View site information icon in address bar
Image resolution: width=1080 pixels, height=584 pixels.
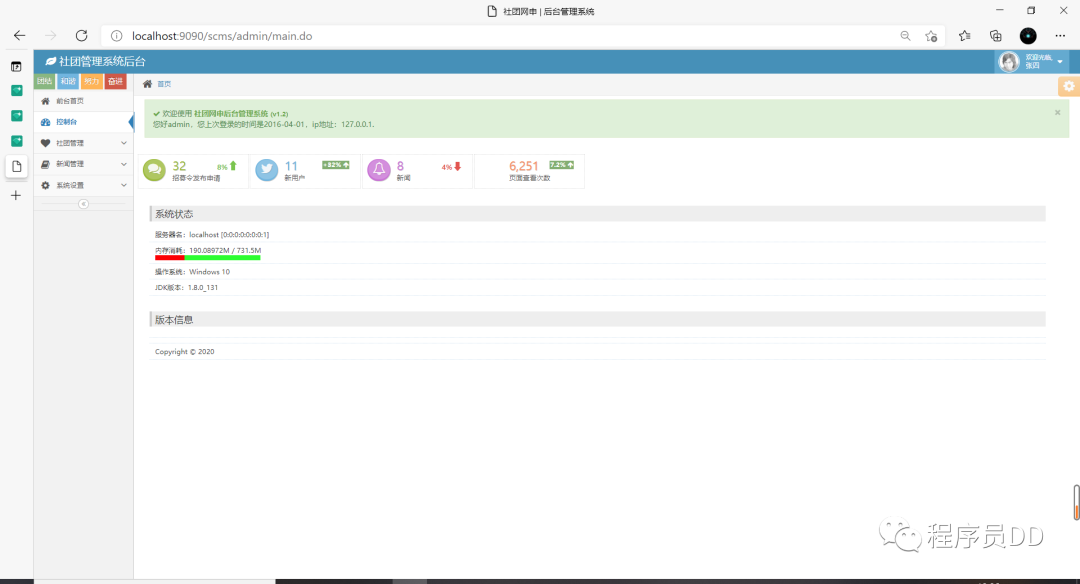116,36
